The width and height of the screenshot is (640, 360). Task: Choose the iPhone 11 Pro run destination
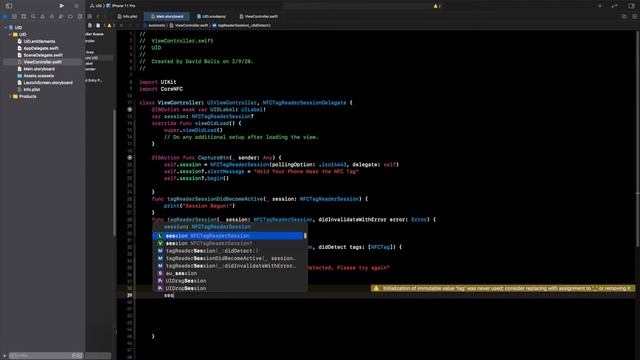[121, 6]
